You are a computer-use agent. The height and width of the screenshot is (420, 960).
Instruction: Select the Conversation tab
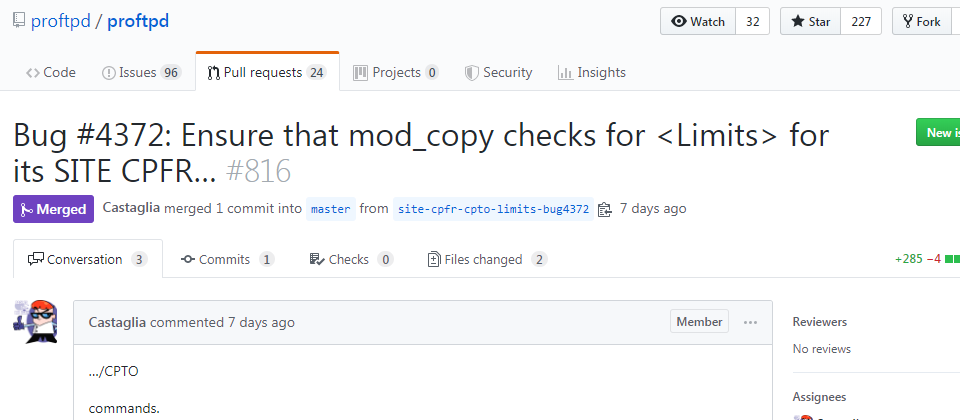coord(88,259)
